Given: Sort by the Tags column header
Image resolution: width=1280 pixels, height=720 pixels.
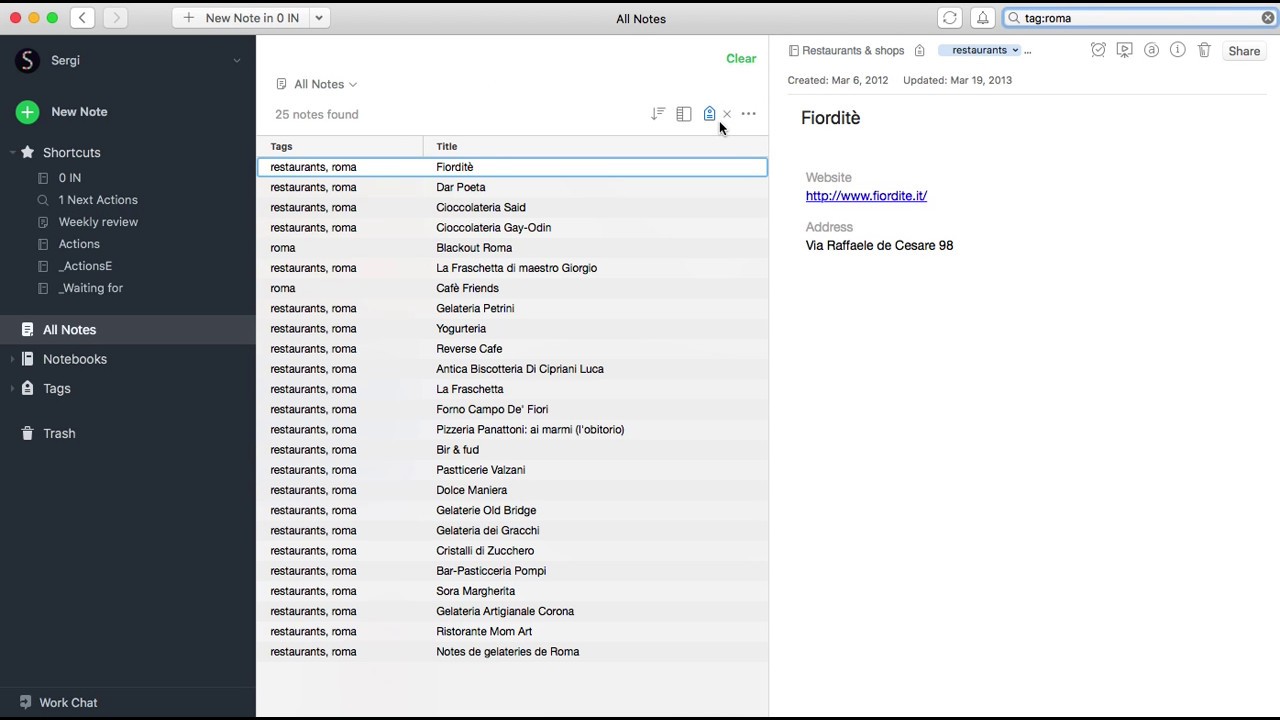Looking at the screenshot, I should point(340,146).
